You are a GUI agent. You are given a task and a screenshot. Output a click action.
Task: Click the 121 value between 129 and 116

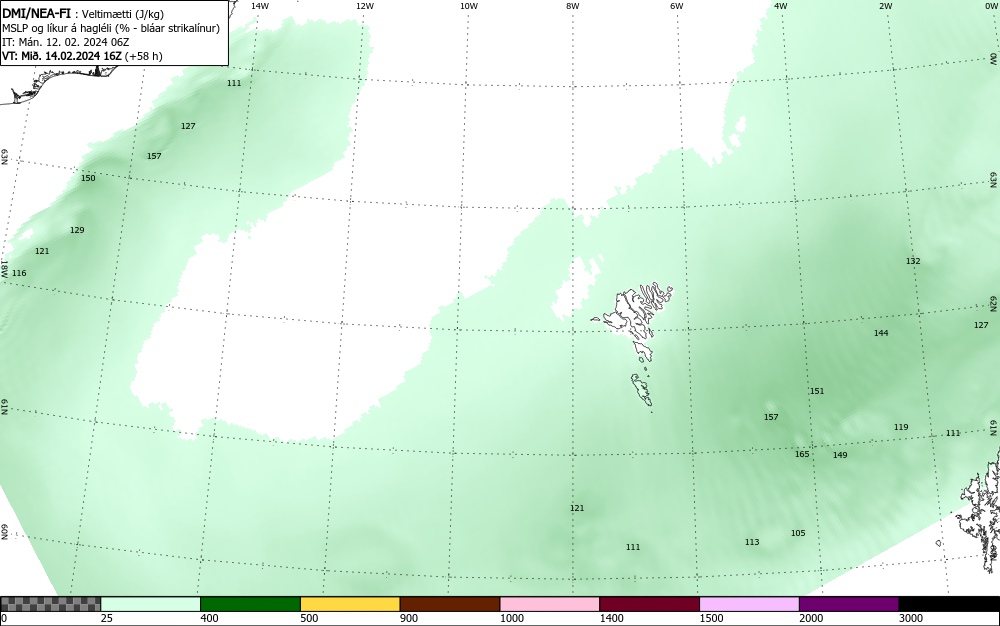coord(41,251)
